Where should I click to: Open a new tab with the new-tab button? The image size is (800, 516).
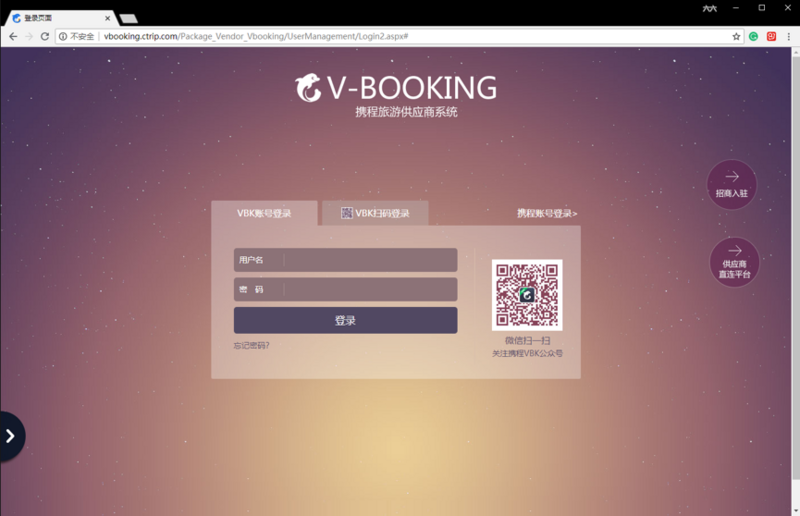click(128, 19)
